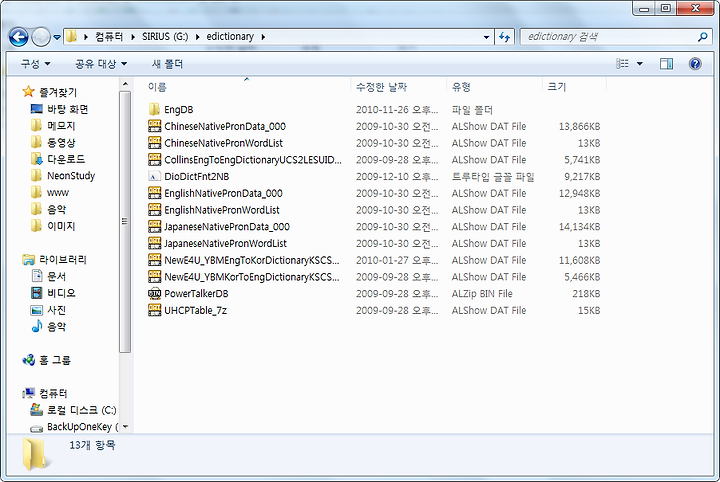
Task: Select edictionary in the address breadcrumb
Action: pyautogui.click(x=230, y=37)
